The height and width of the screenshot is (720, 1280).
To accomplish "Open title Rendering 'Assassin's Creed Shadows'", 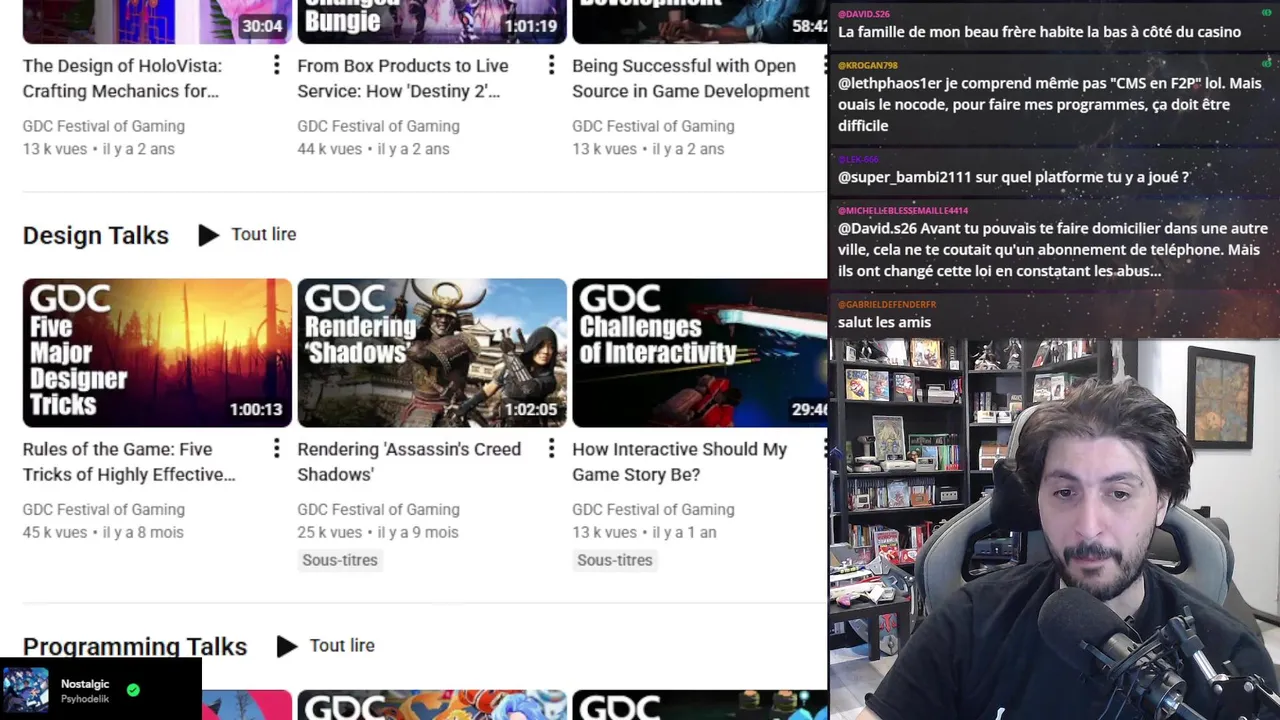I will coord(409,461).
